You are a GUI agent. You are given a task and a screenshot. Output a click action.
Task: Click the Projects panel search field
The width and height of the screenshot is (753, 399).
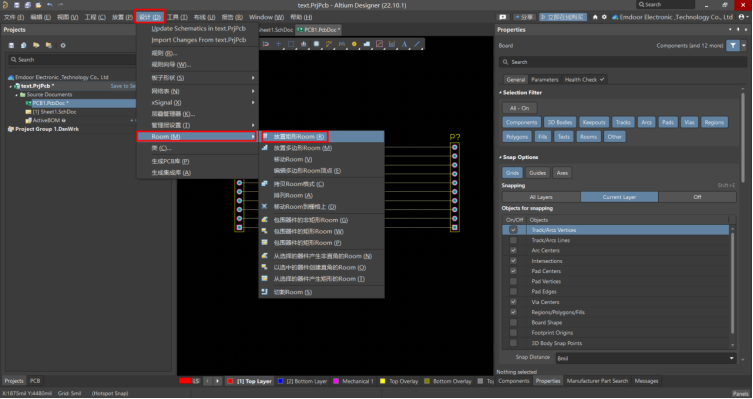coord(72,60)
